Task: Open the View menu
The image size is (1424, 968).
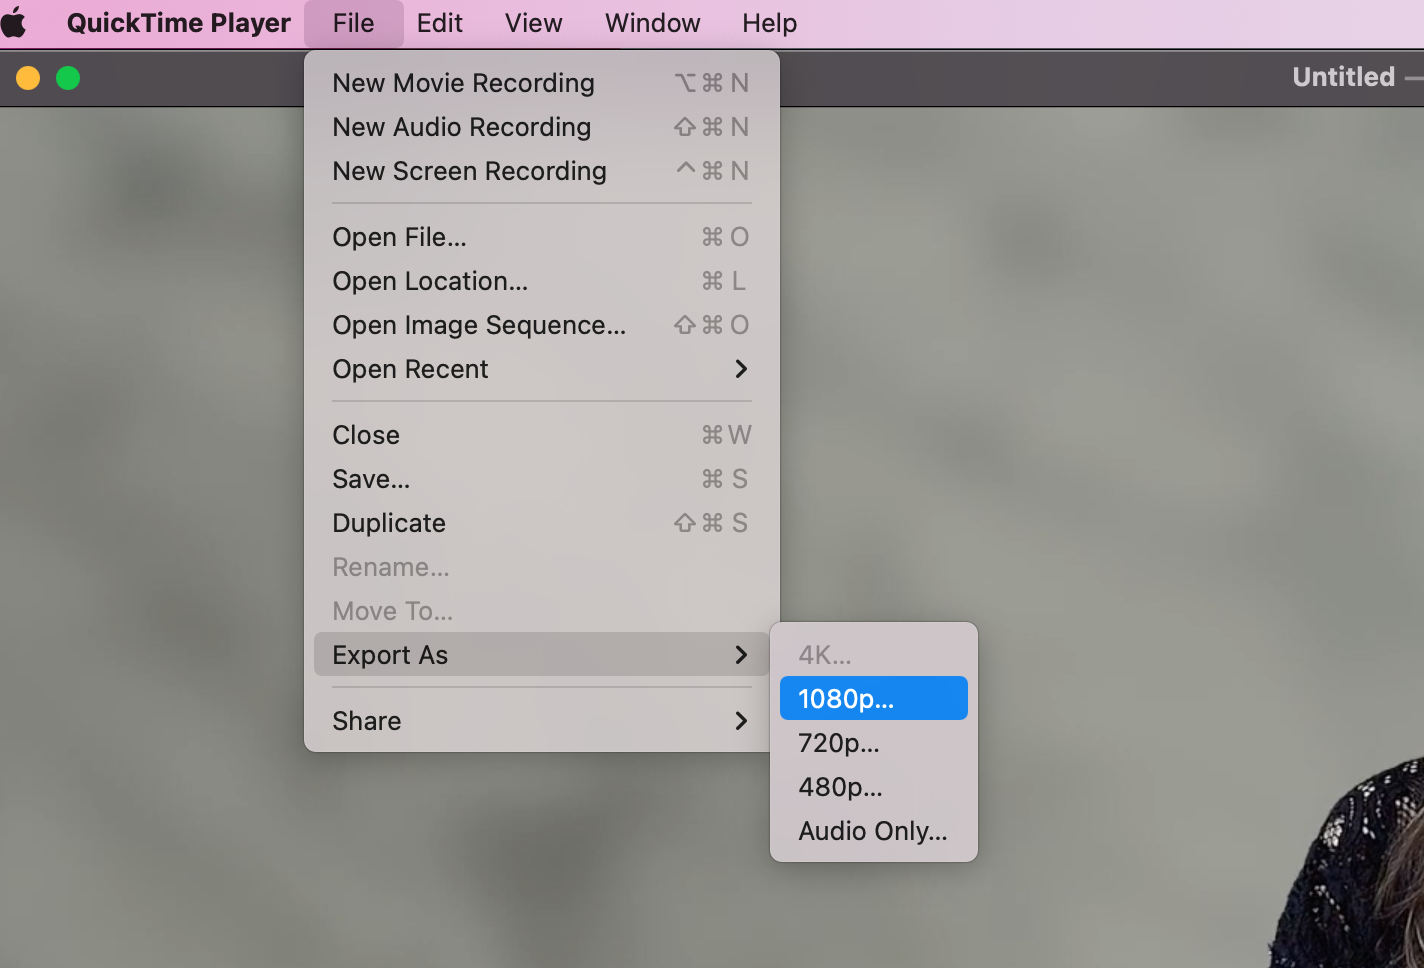Action: (x=533, y=23)
